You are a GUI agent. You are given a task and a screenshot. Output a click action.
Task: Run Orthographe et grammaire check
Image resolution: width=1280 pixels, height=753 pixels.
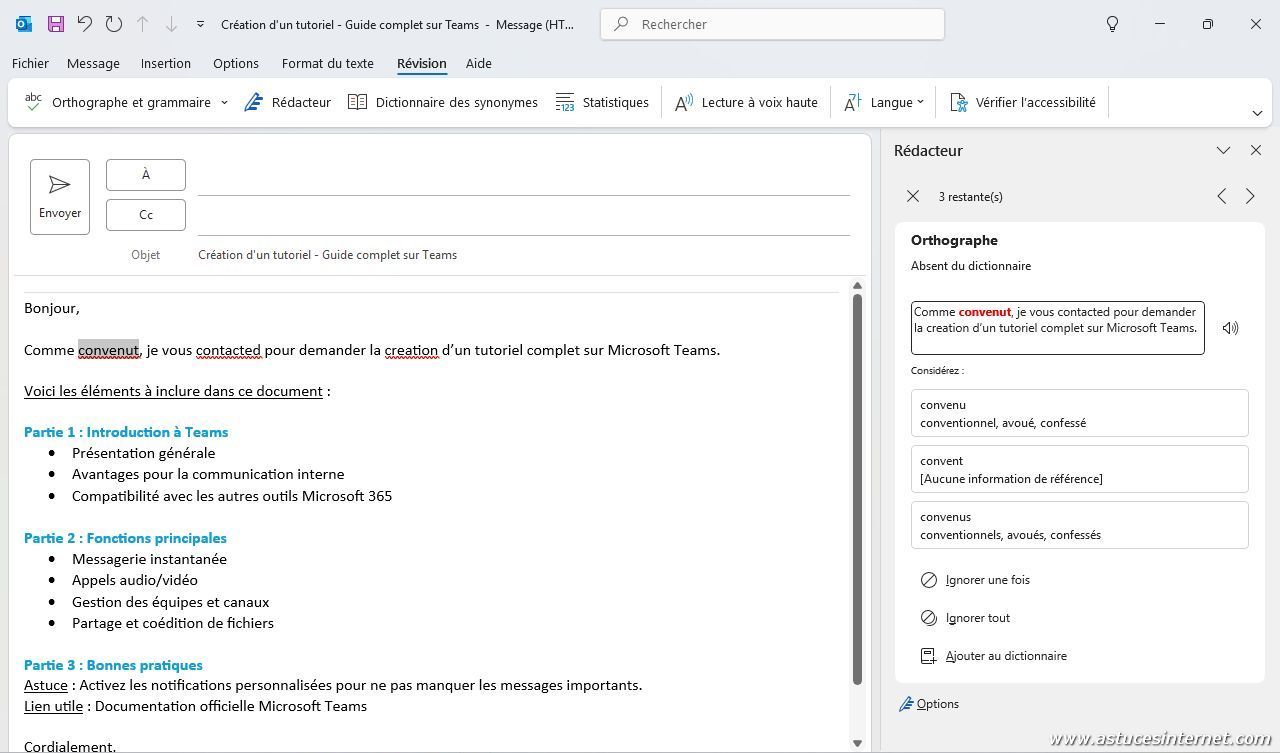[x=117, y=102]
